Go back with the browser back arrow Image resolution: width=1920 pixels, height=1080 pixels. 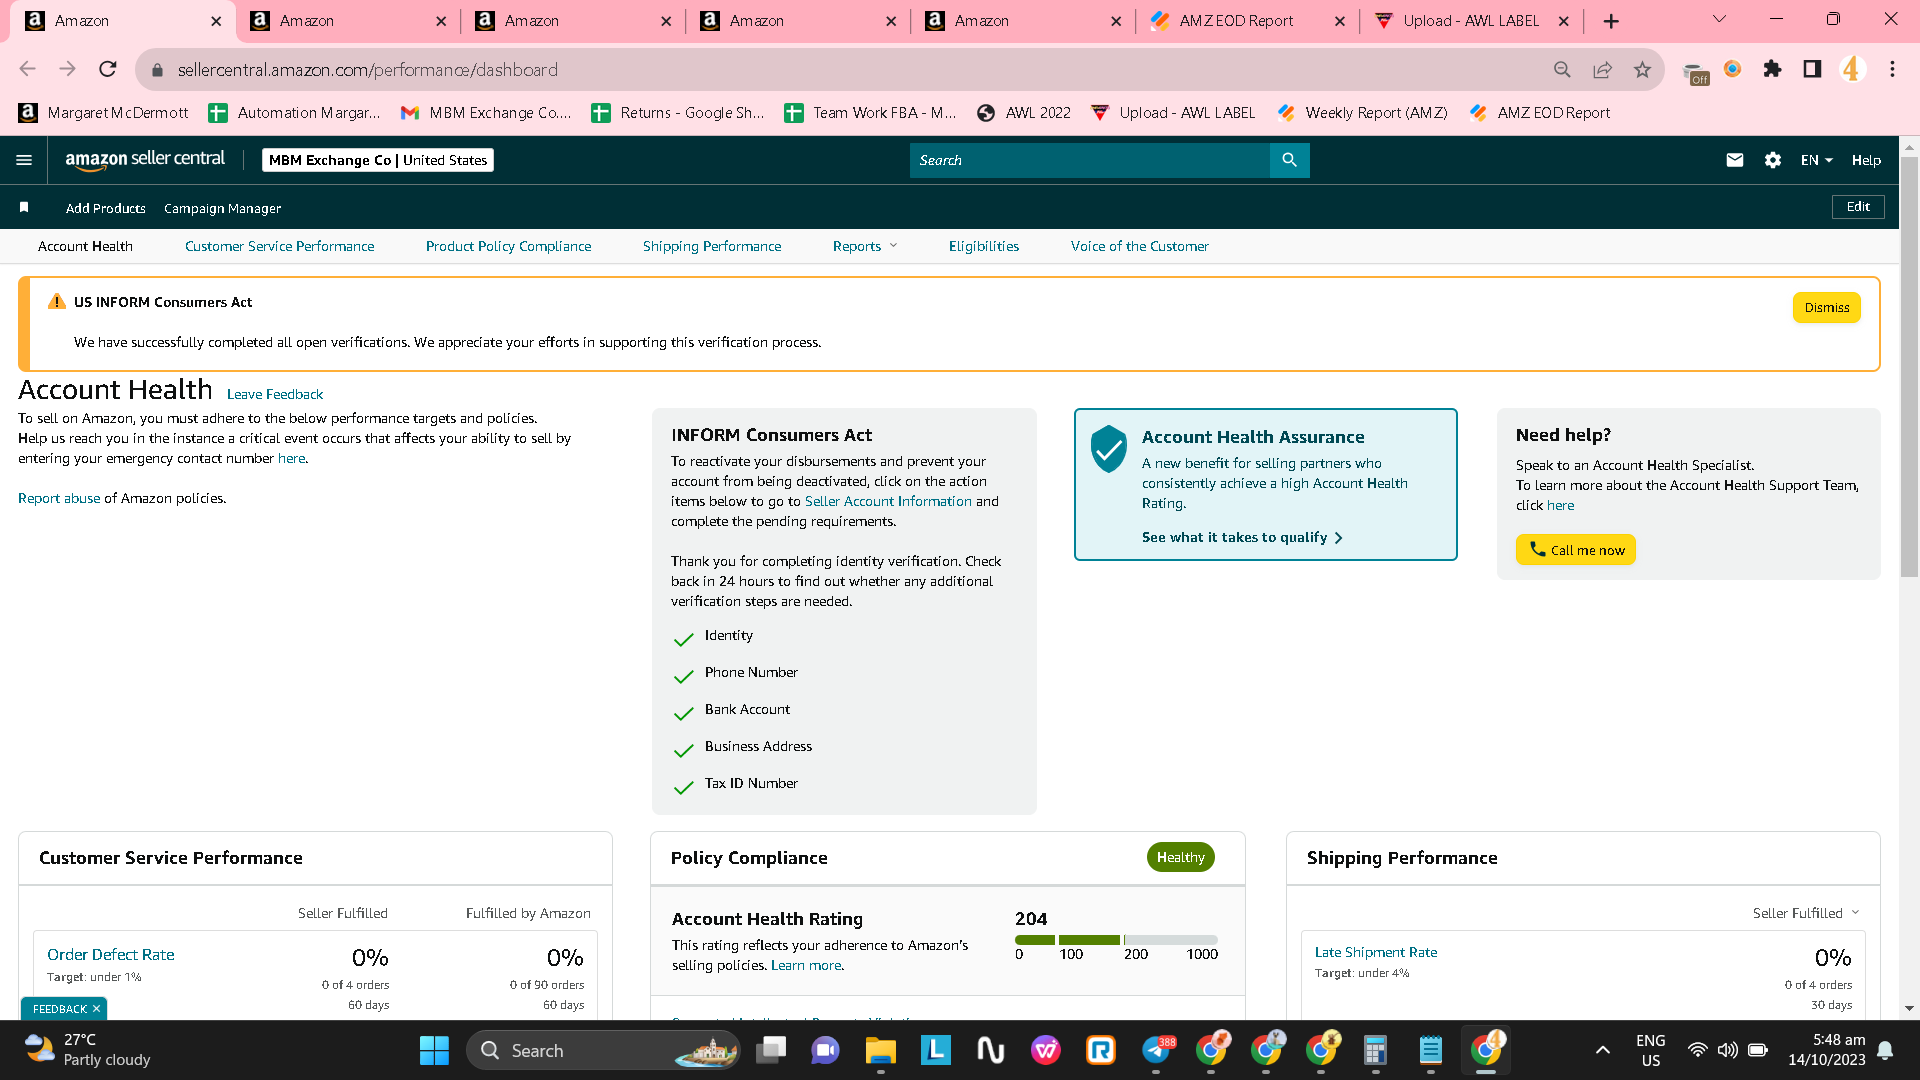(28, 69)
